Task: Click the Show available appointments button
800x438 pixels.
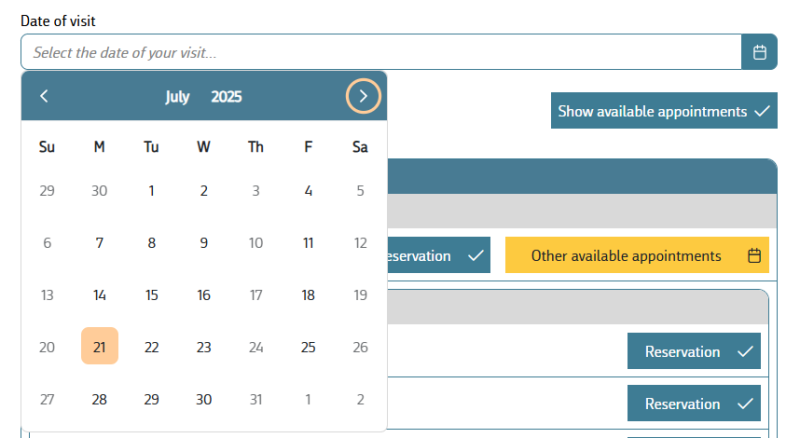Action: click(664, 111)
